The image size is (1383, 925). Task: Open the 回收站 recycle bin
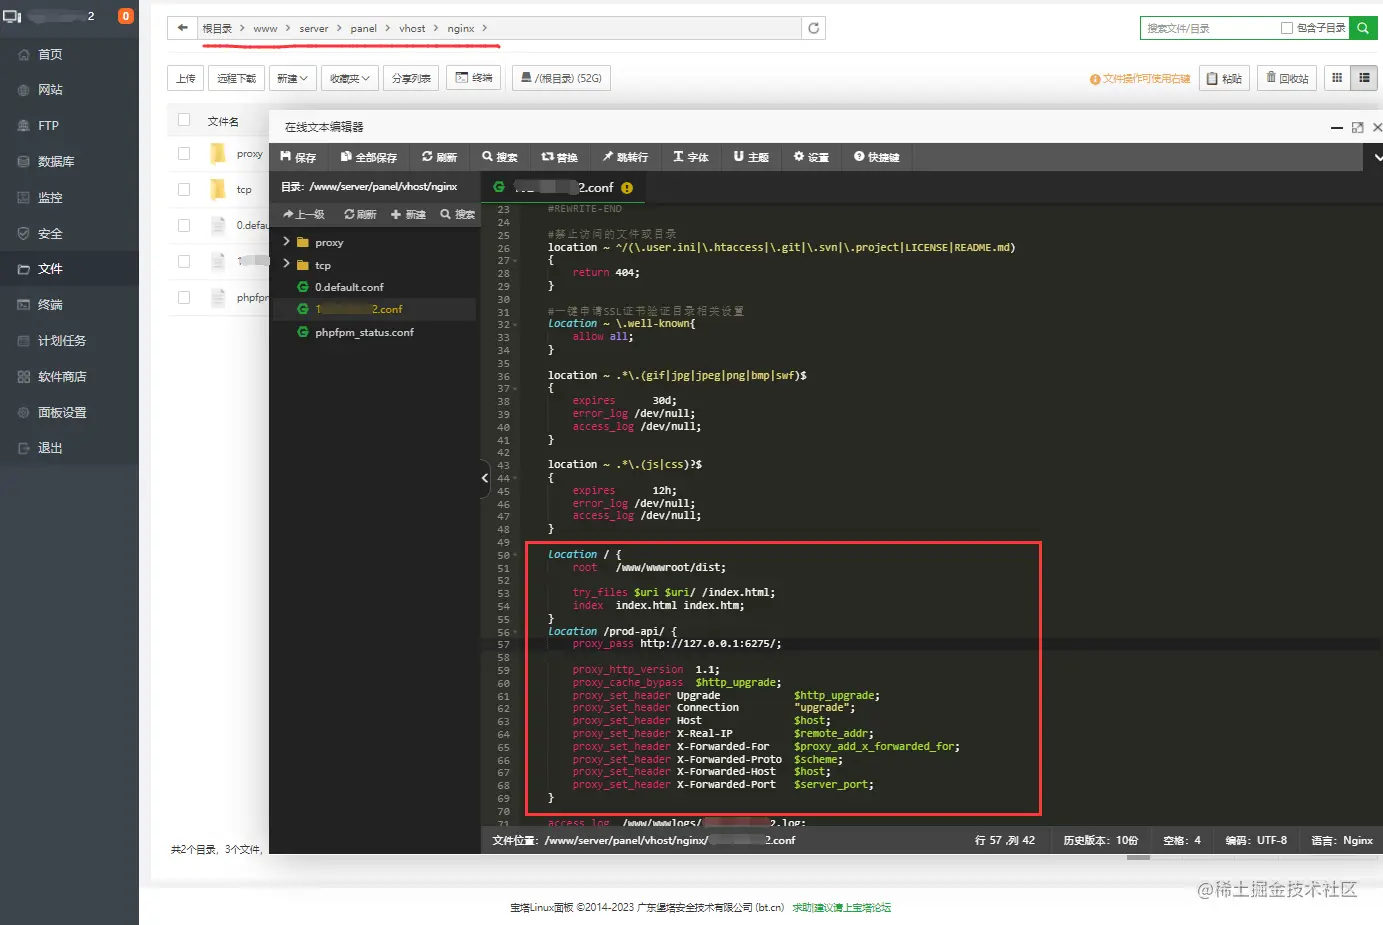point(1287,78)
